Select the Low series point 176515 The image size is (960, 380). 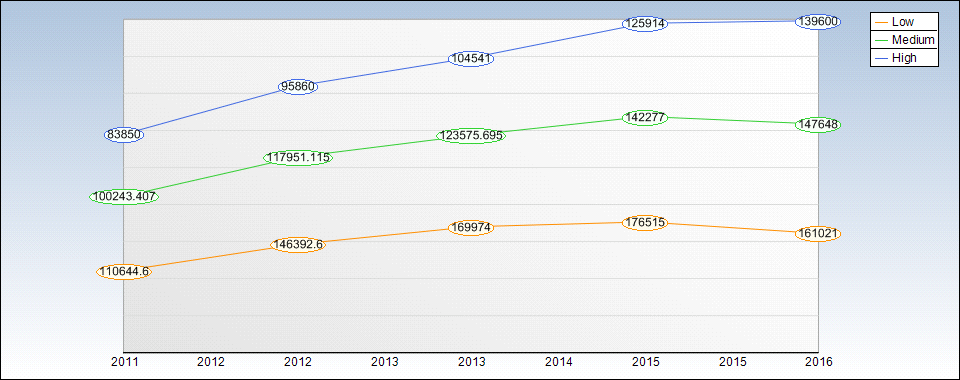point(645,223)
